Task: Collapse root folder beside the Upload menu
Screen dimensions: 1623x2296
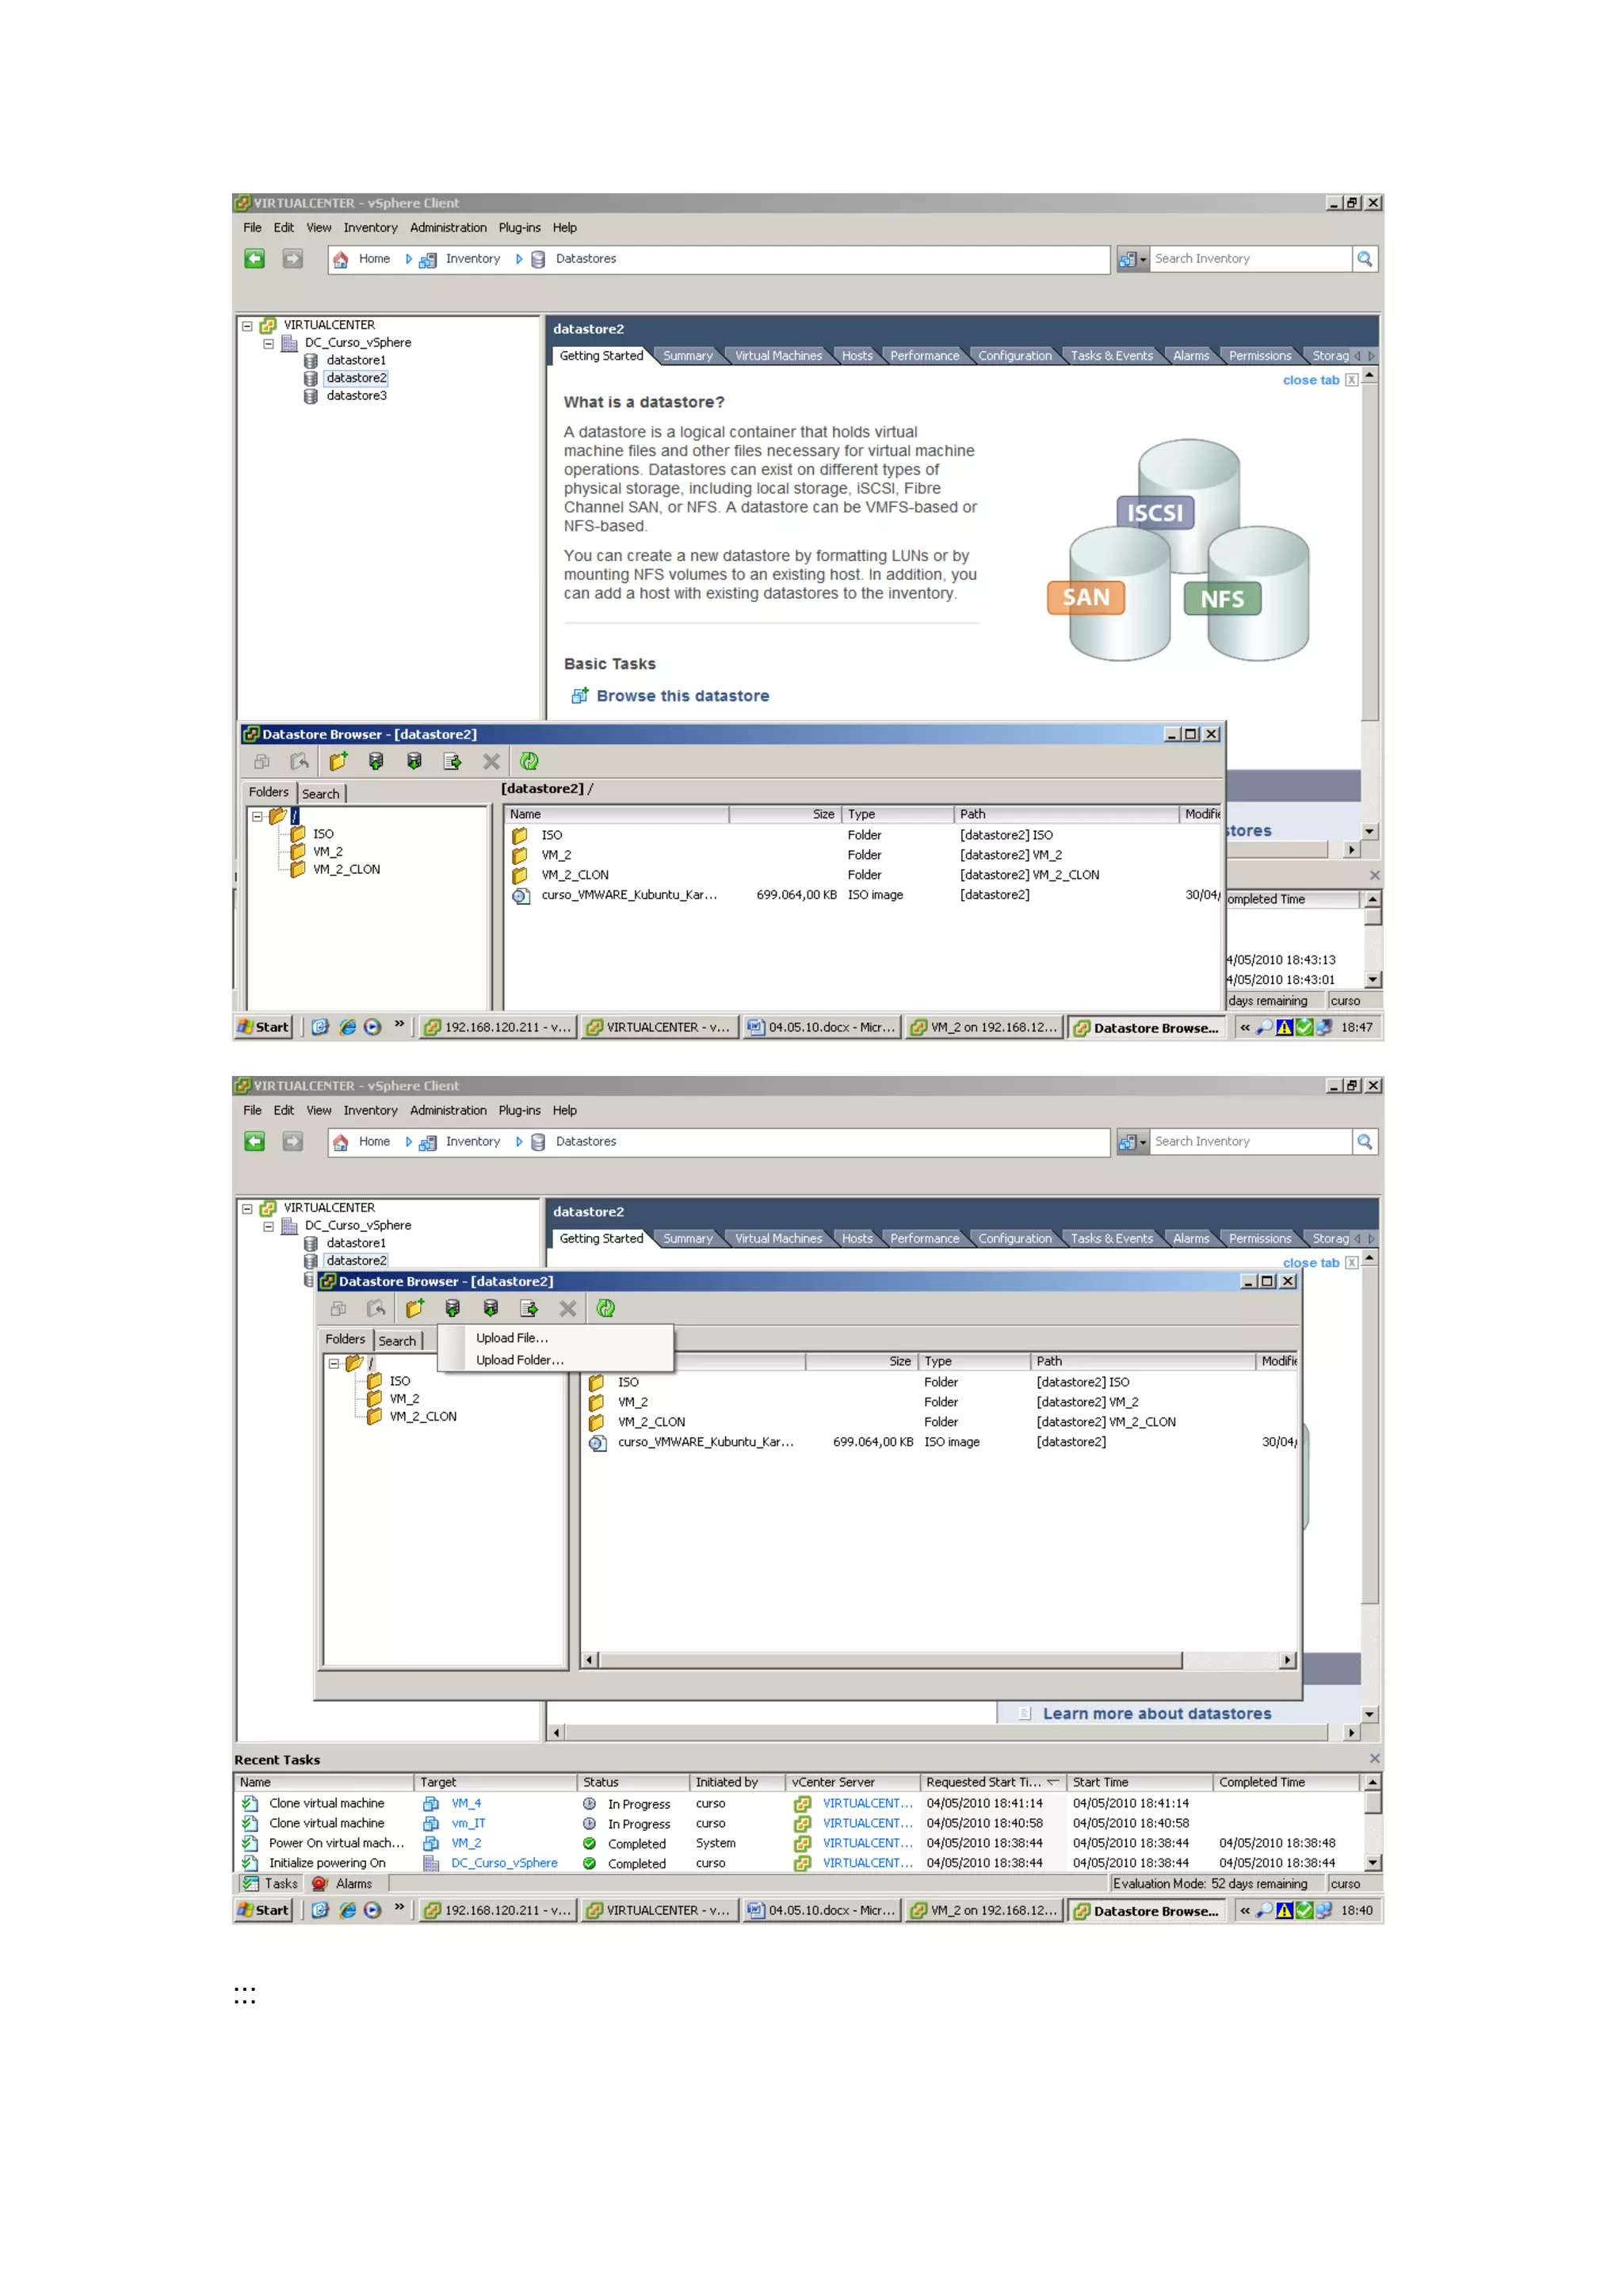Action: point(334,1363)
